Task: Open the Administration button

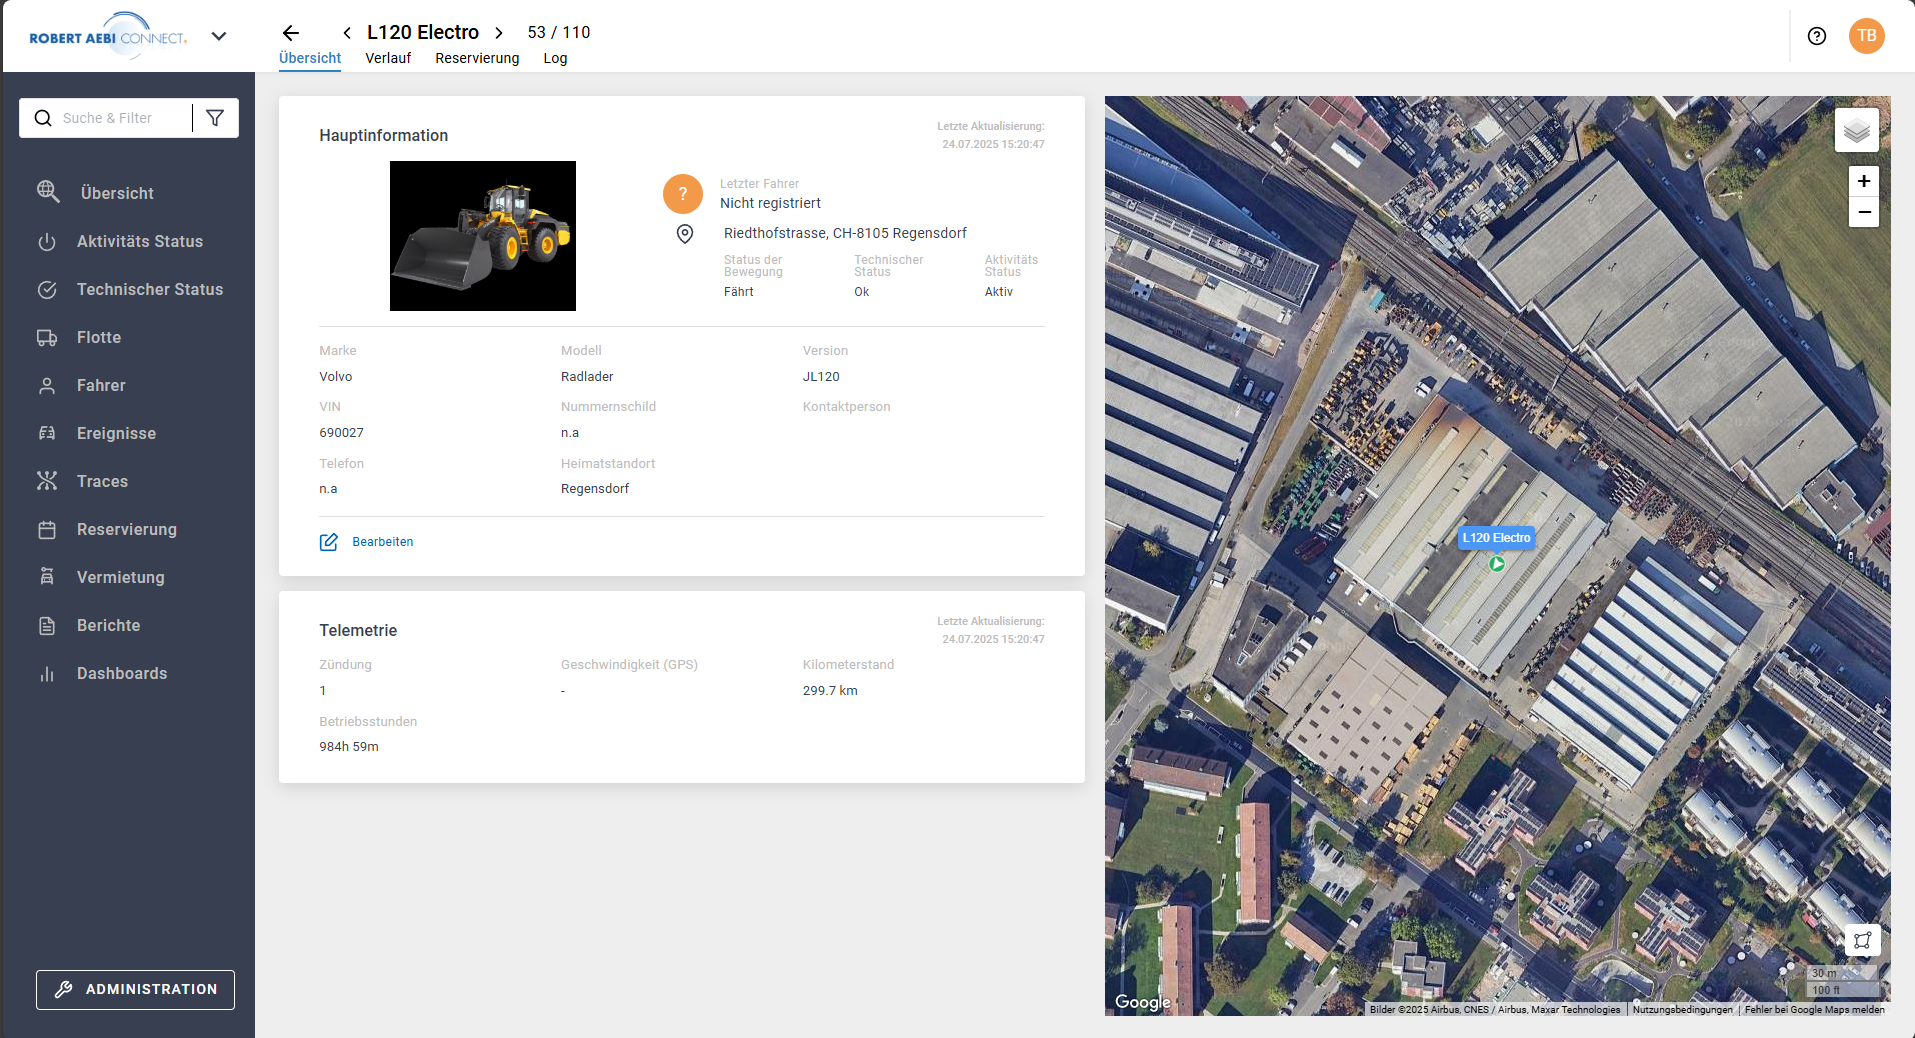Action: coord(135,989)
